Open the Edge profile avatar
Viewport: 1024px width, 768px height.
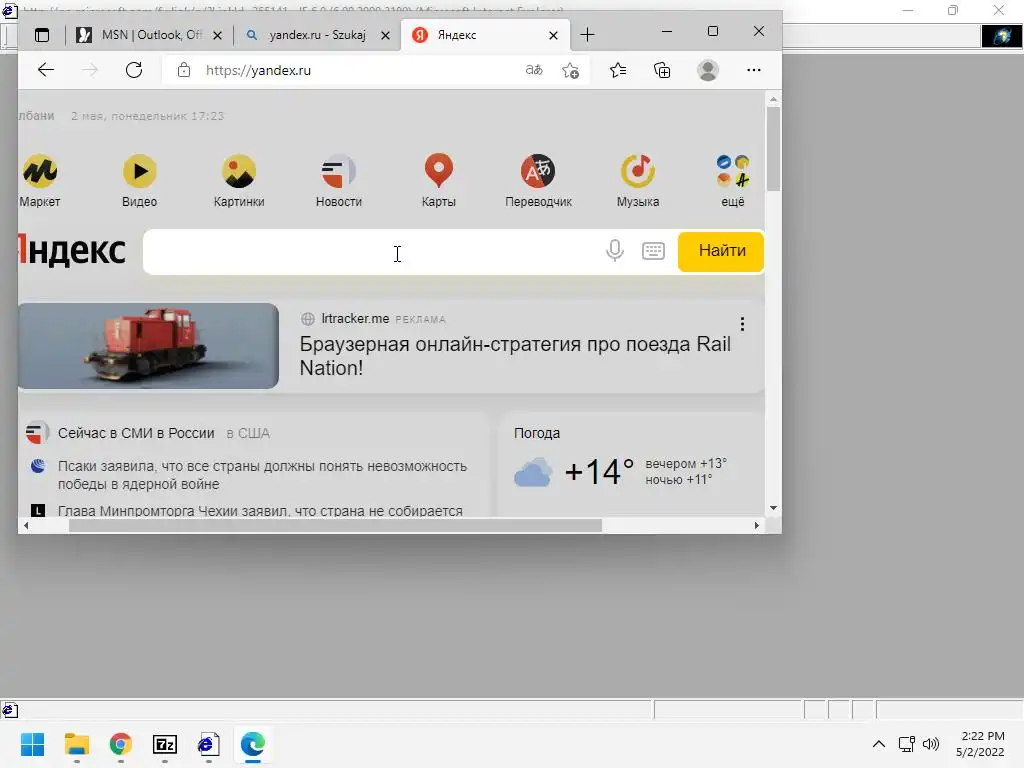708,70
